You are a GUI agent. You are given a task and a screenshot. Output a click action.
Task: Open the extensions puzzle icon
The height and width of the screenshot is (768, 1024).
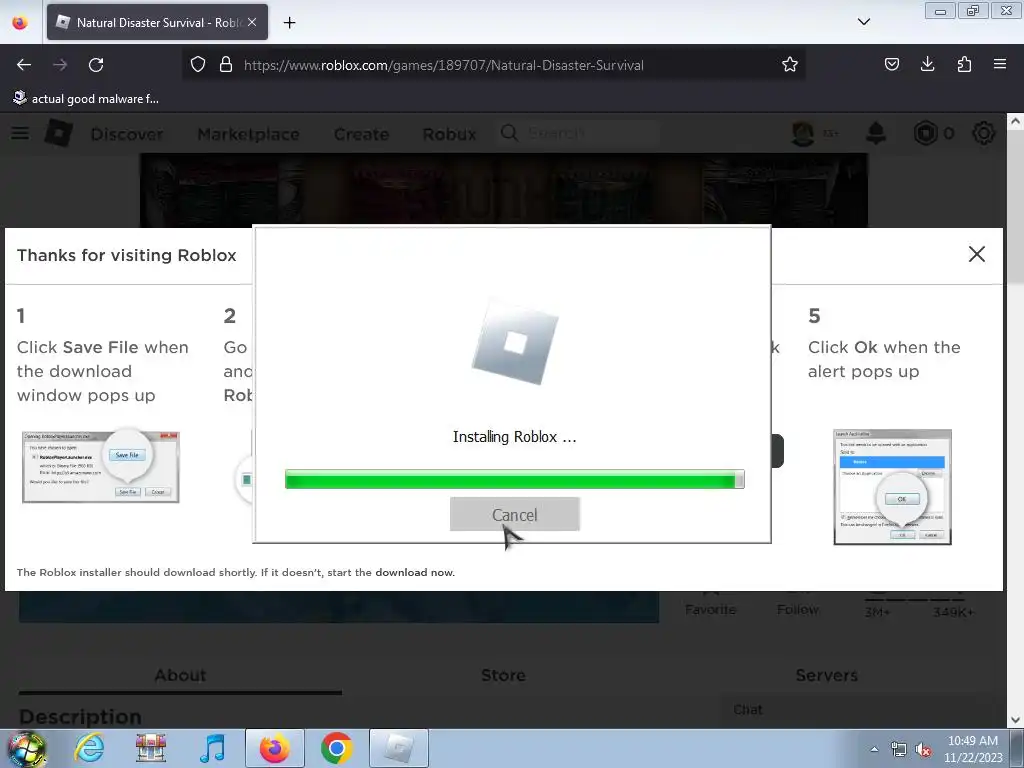pos(964,65)
